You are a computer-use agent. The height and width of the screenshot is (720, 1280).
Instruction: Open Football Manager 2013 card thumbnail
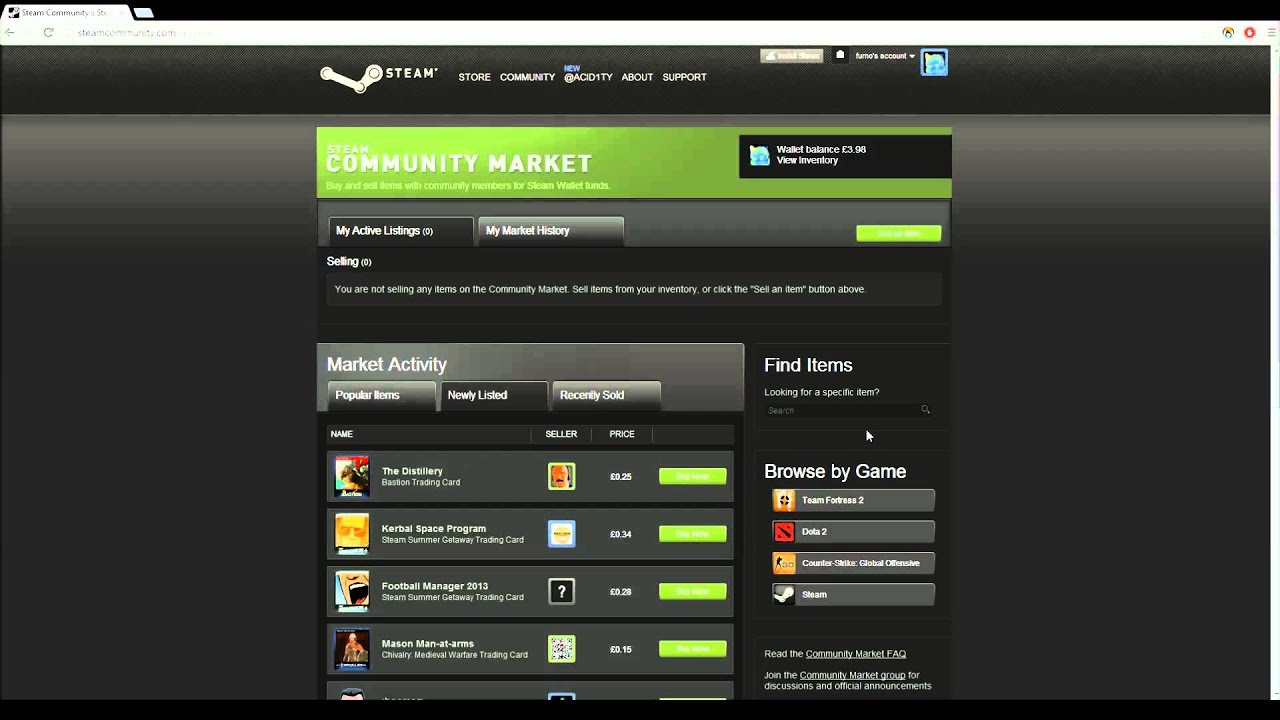(352, 591)
